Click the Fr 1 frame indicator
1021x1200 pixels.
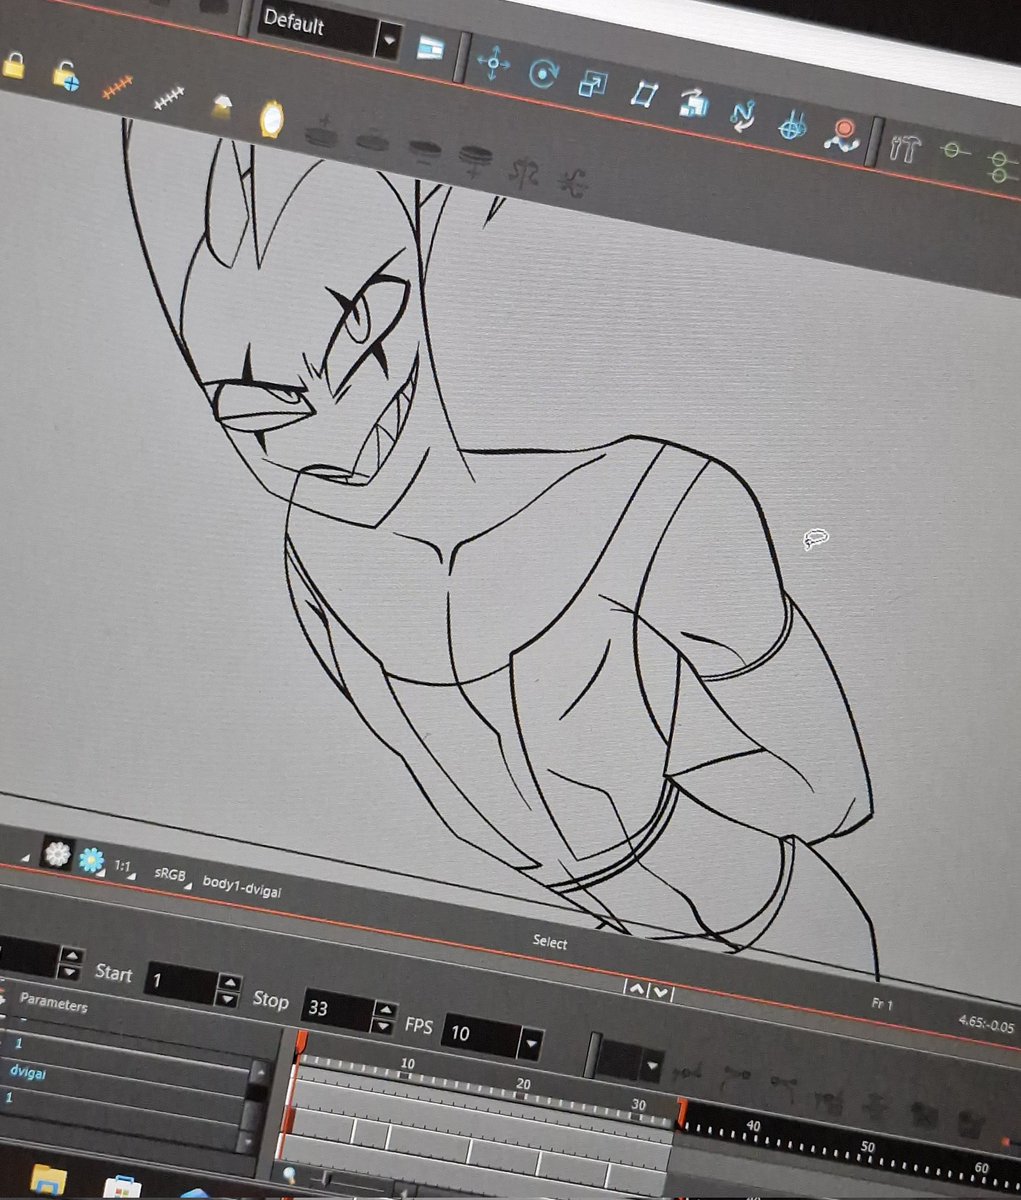[x=882, y=1004]
